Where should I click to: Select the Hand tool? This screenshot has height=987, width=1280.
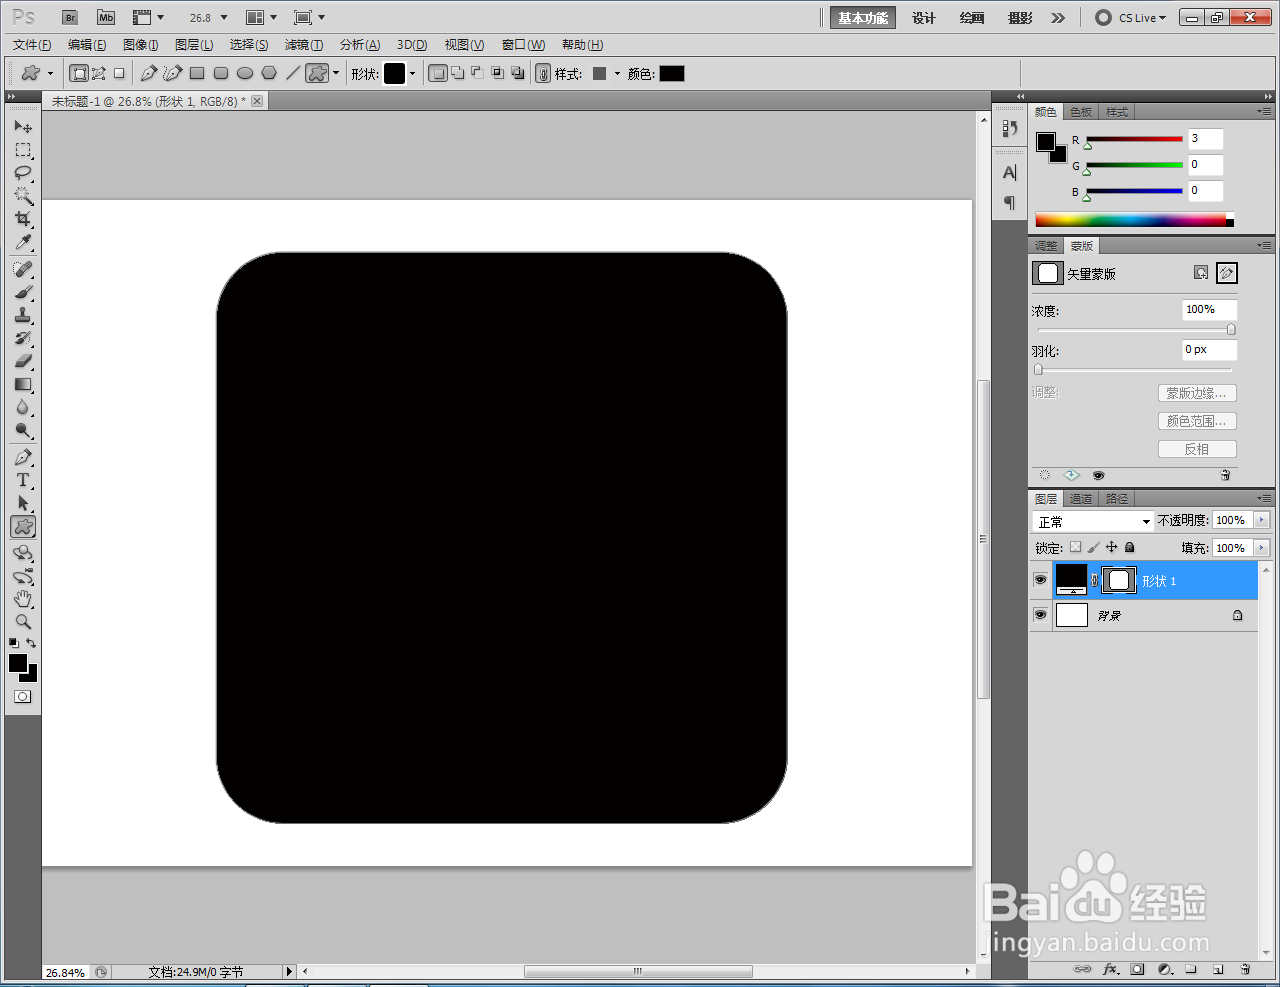pyautogui.click(x=23, y=598)
